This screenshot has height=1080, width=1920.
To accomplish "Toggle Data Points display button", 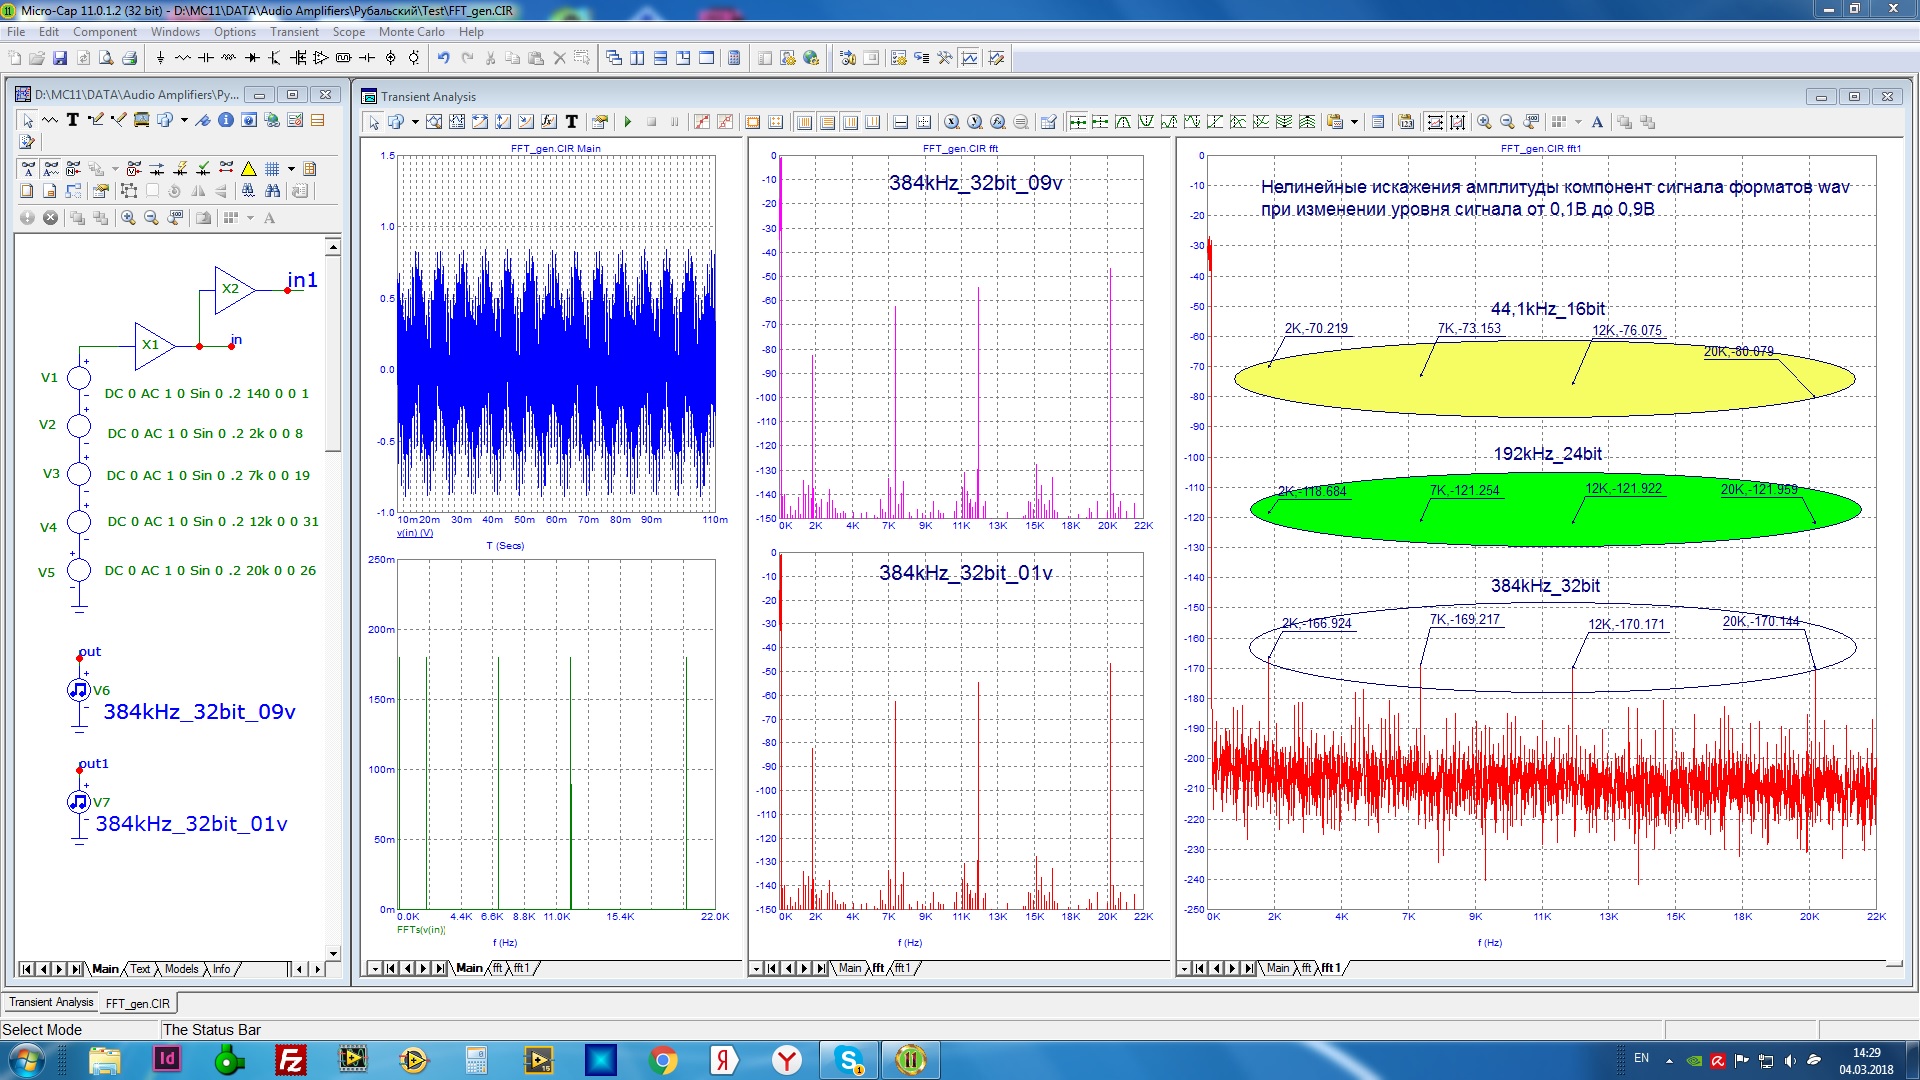I will 702,122.
